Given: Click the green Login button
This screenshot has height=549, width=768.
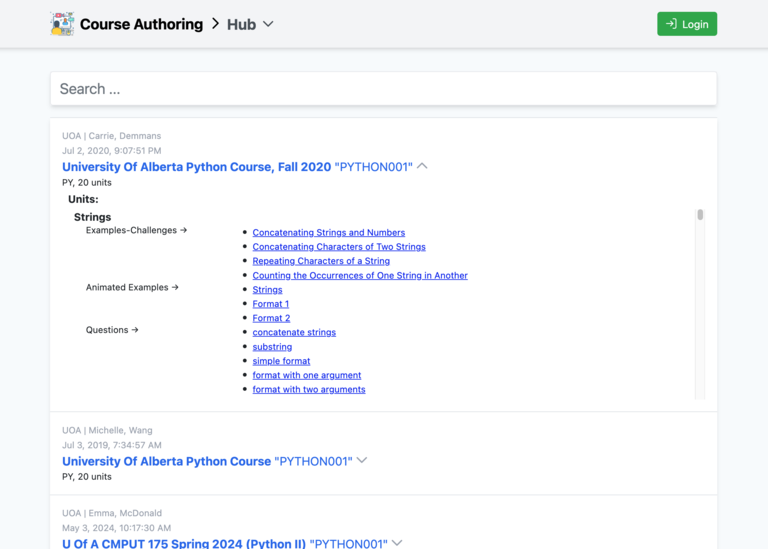Looking at the screenshot, I should (x=687, y=24).
